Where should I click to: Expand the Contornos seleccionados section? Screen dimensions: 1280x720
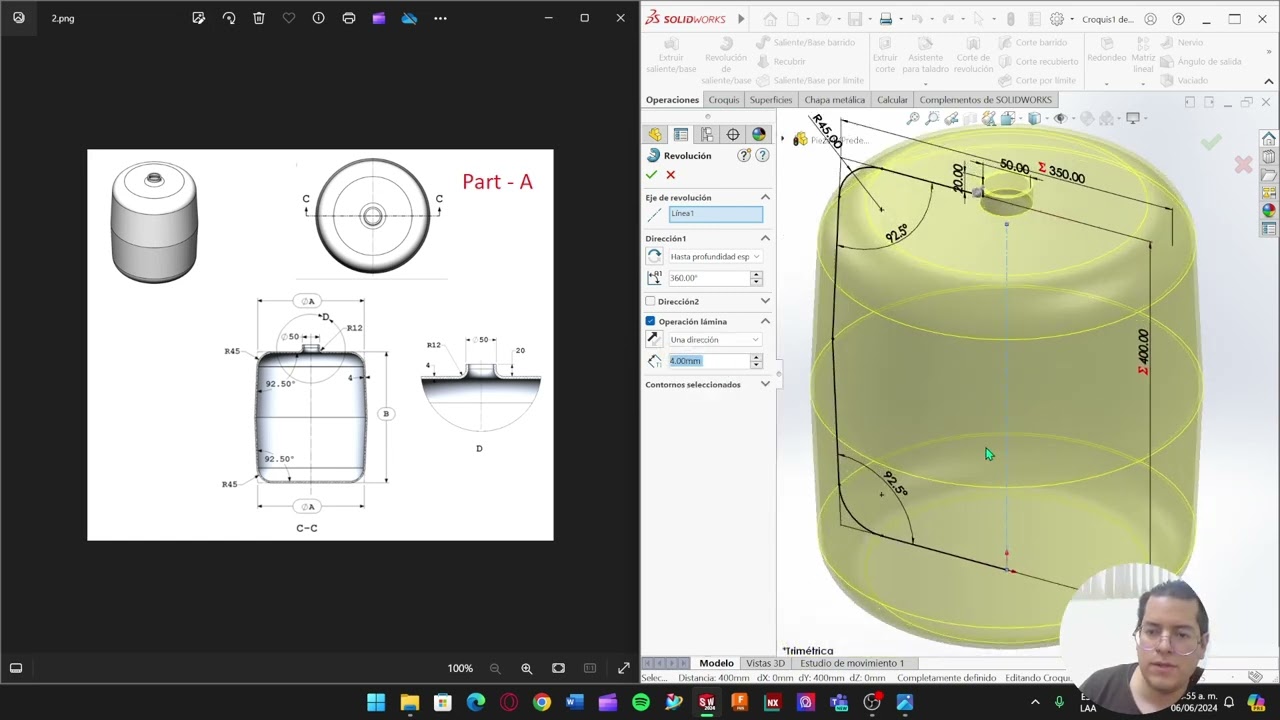tap(765, 384)
